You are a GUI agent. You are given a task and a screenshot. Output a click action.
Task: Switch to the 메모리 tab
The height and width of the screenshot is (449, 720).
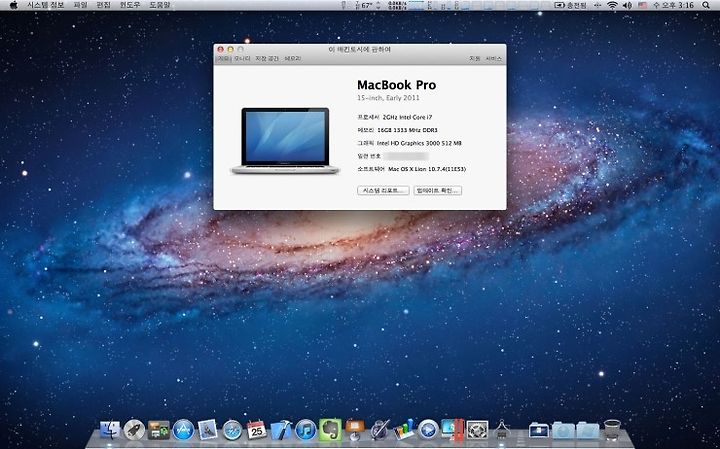(x=292, y=59)
